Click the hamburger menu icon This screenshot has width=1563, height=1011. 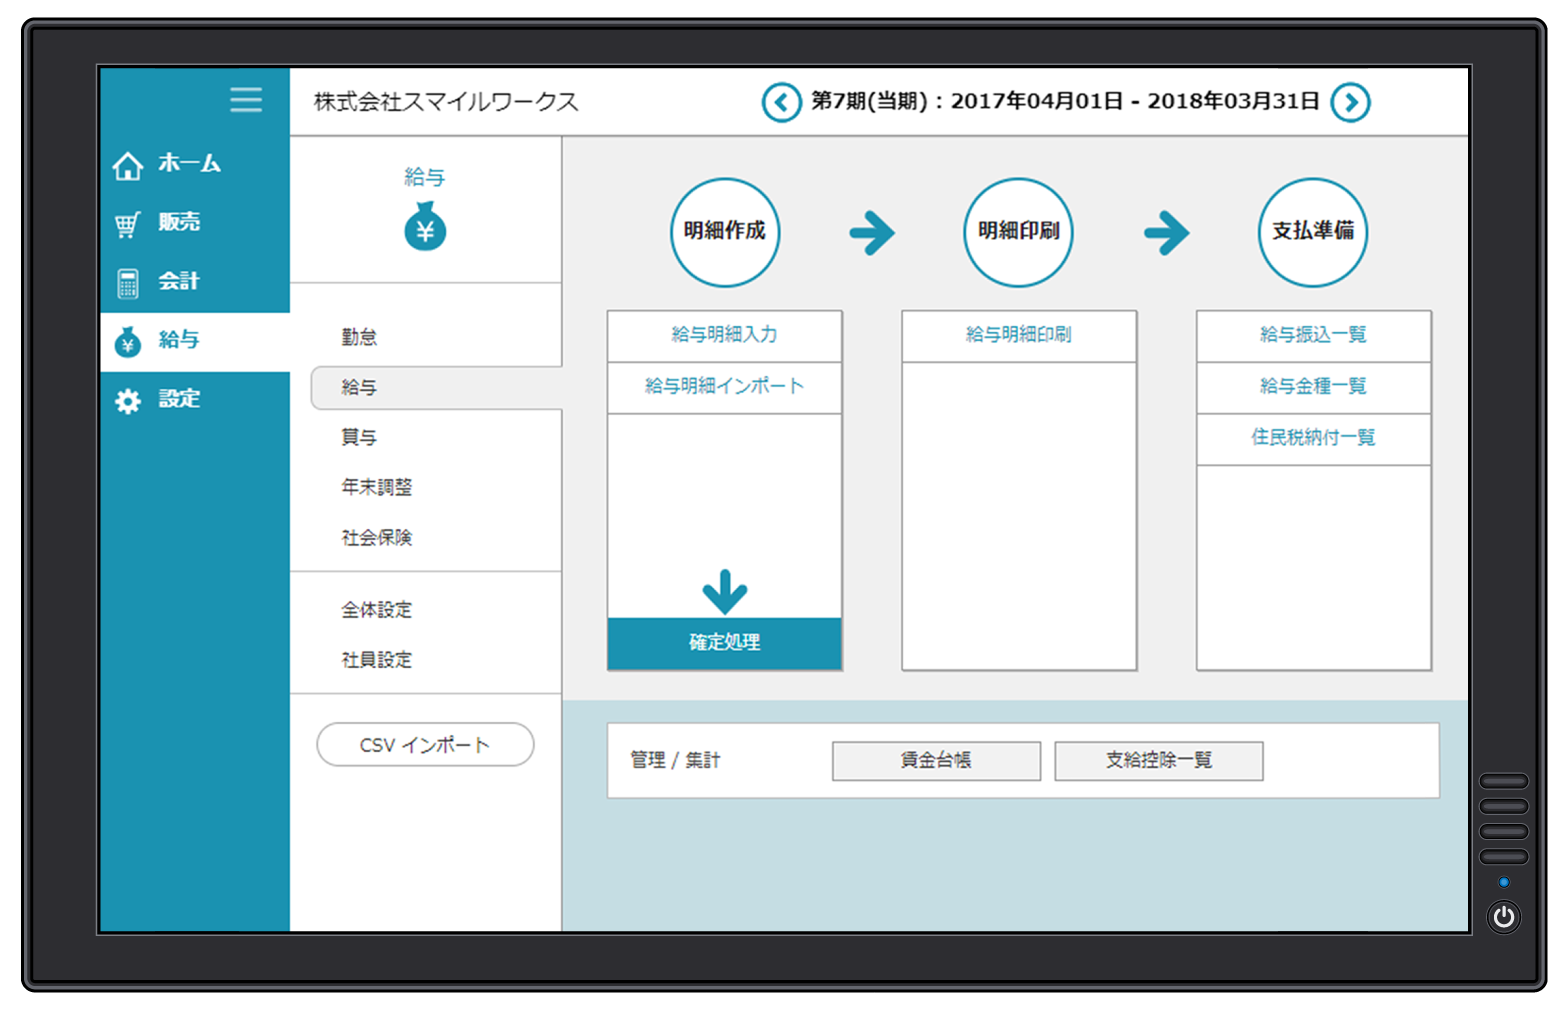245,99
